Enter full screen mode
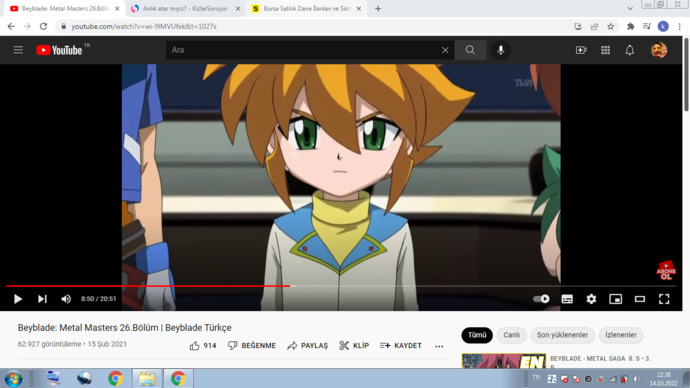Screen dimensions: 690x388 pyautogui.click(x=664, y=299)
